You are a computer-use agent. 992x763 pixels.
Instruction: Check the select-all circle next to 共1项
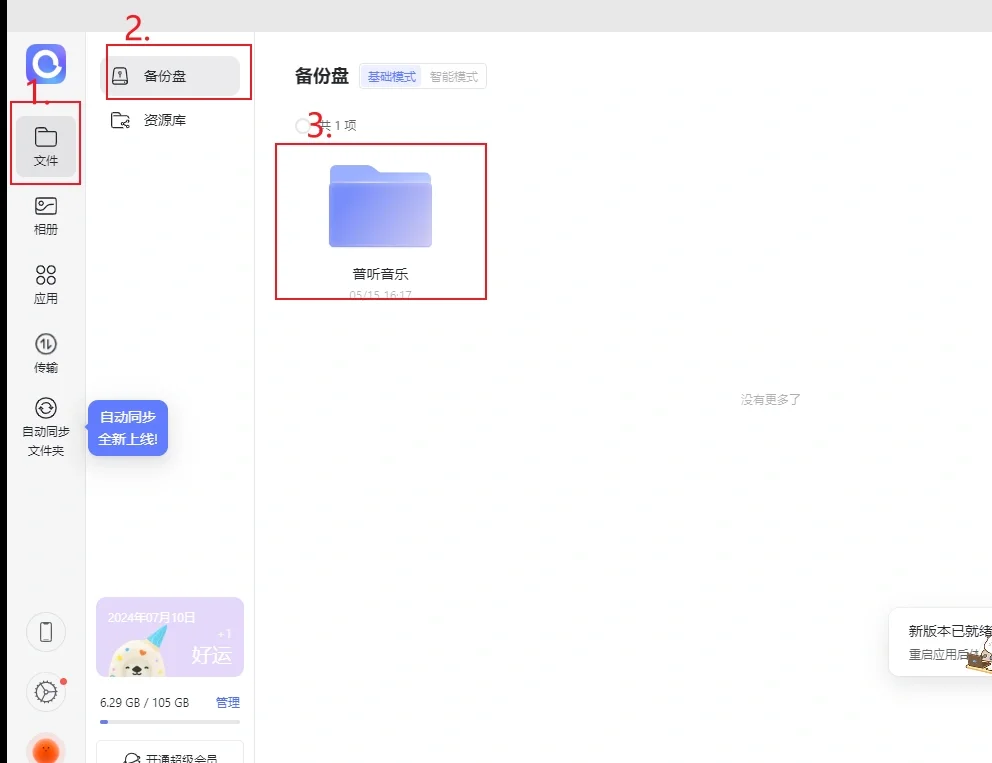pyautogui.click(x=303, y=125)
